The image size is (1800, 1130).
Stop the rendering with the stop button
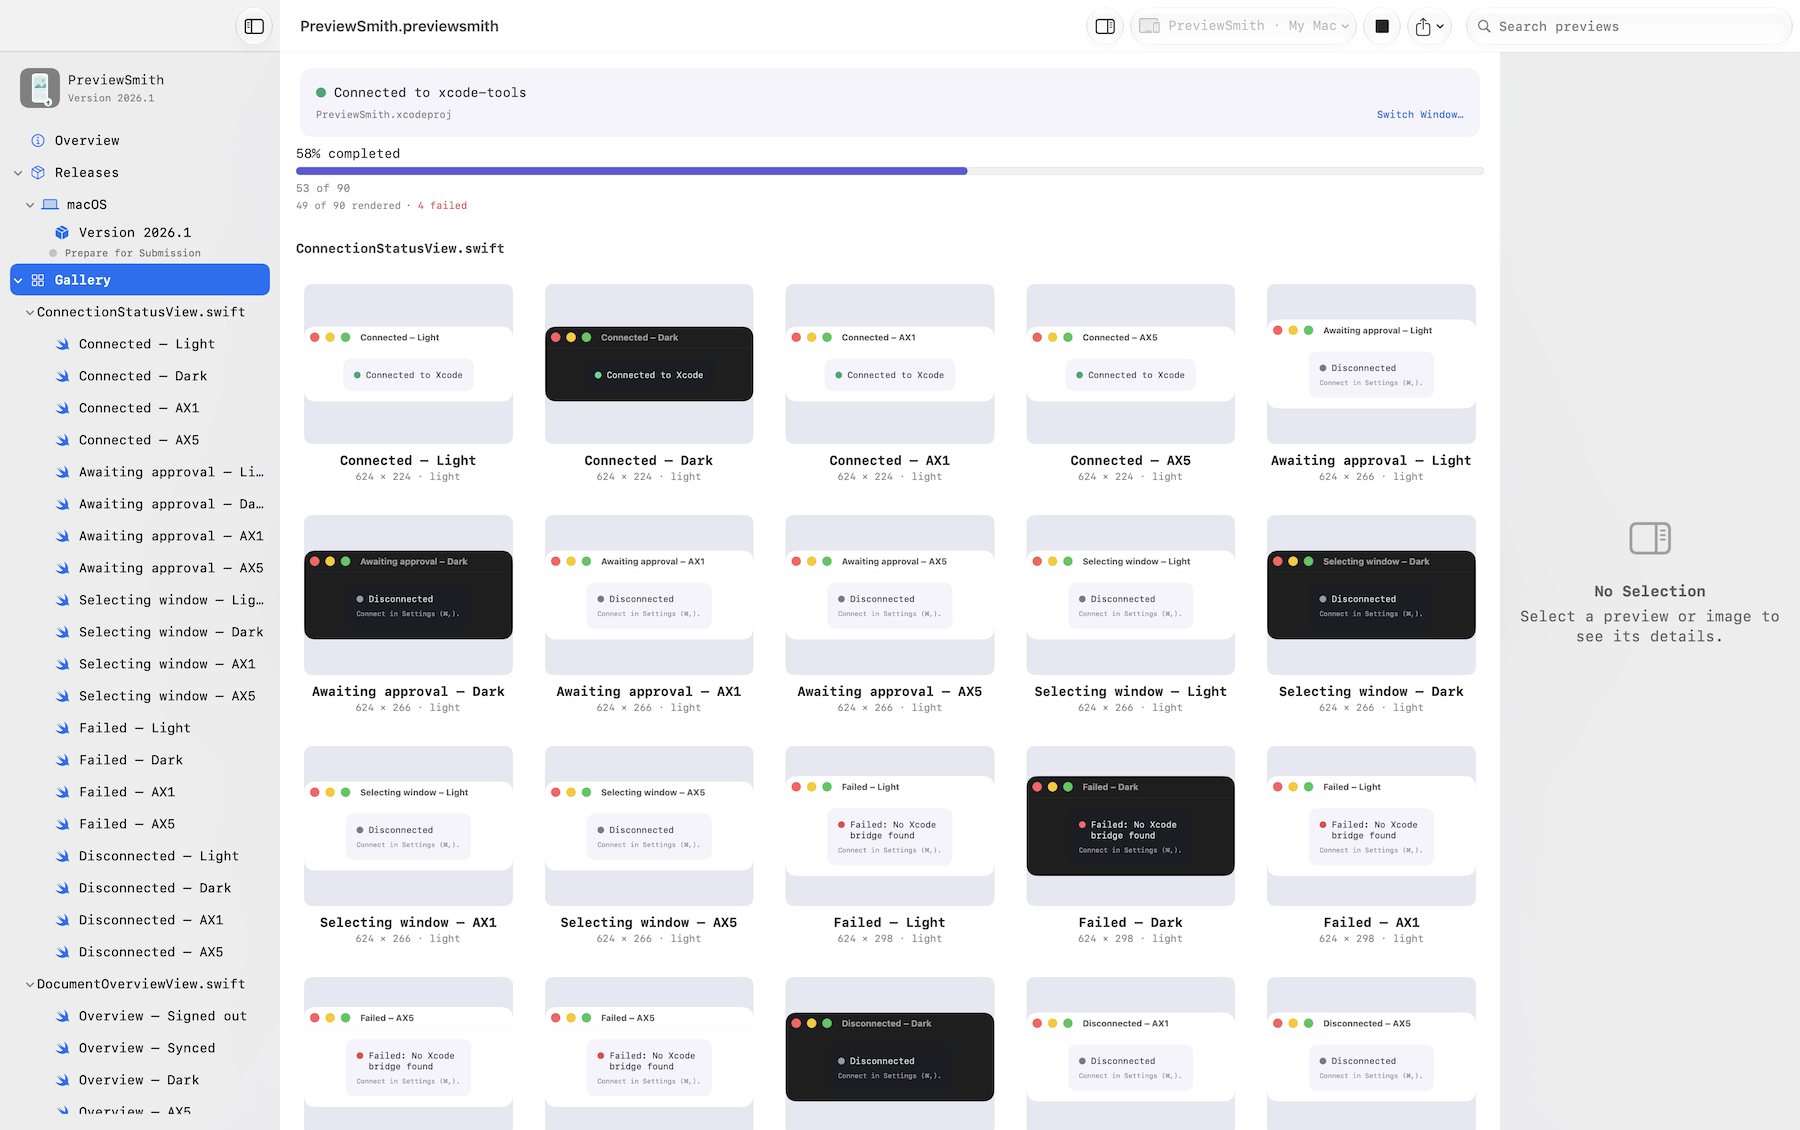click(x=1382, y=26)
